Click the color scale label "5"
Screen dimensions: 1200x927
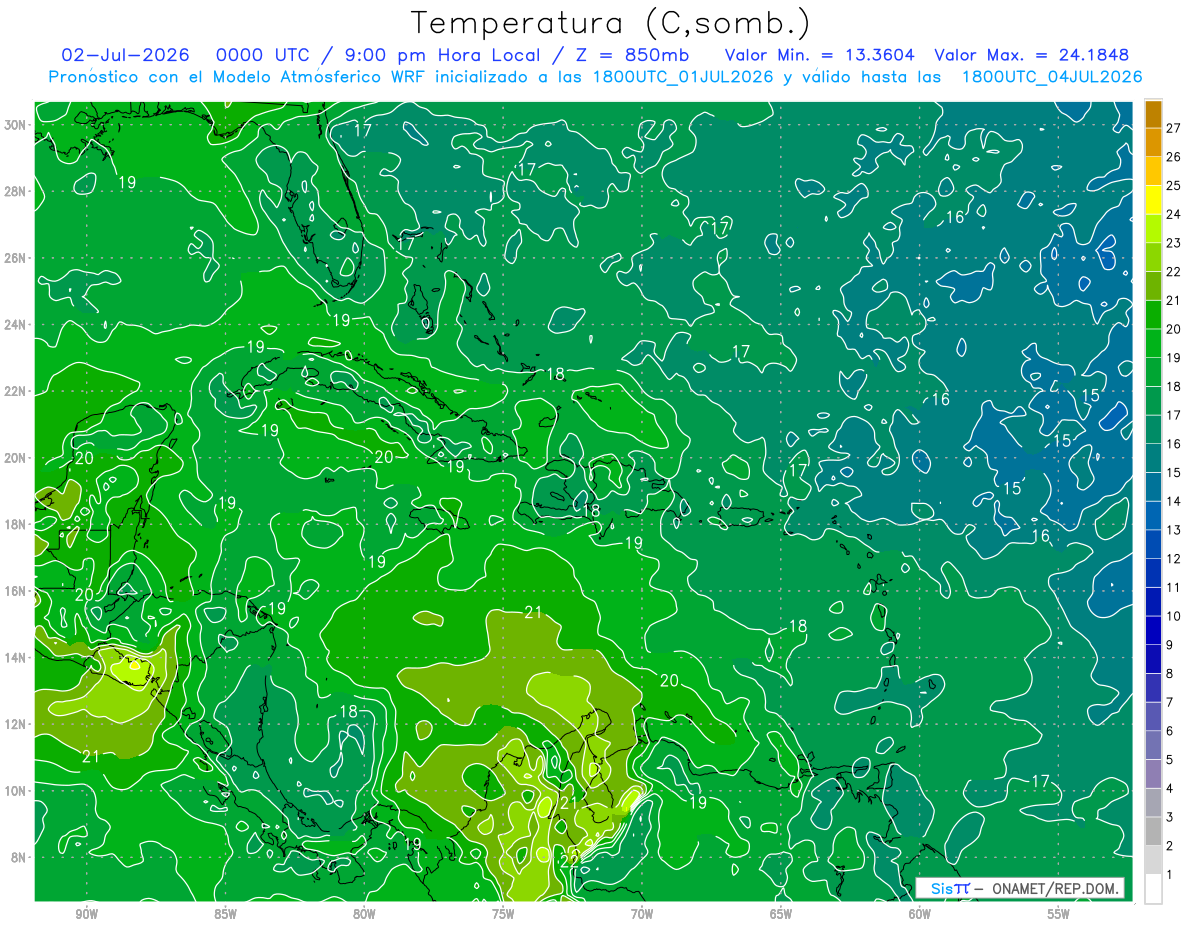click(x=1170, y=760)
